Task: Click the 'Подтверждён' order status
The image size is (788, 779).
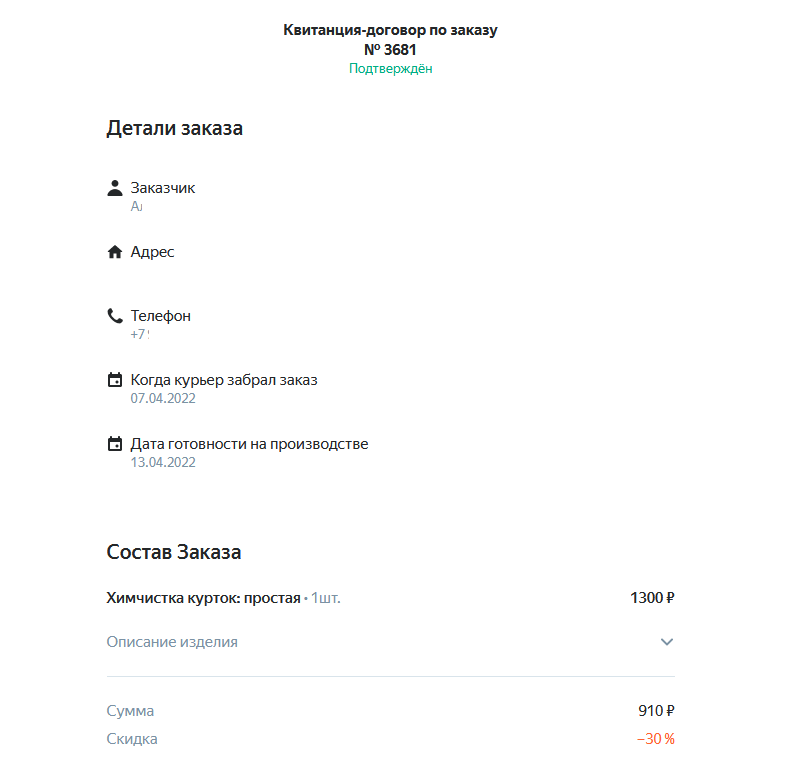Action: coord(390,69)
